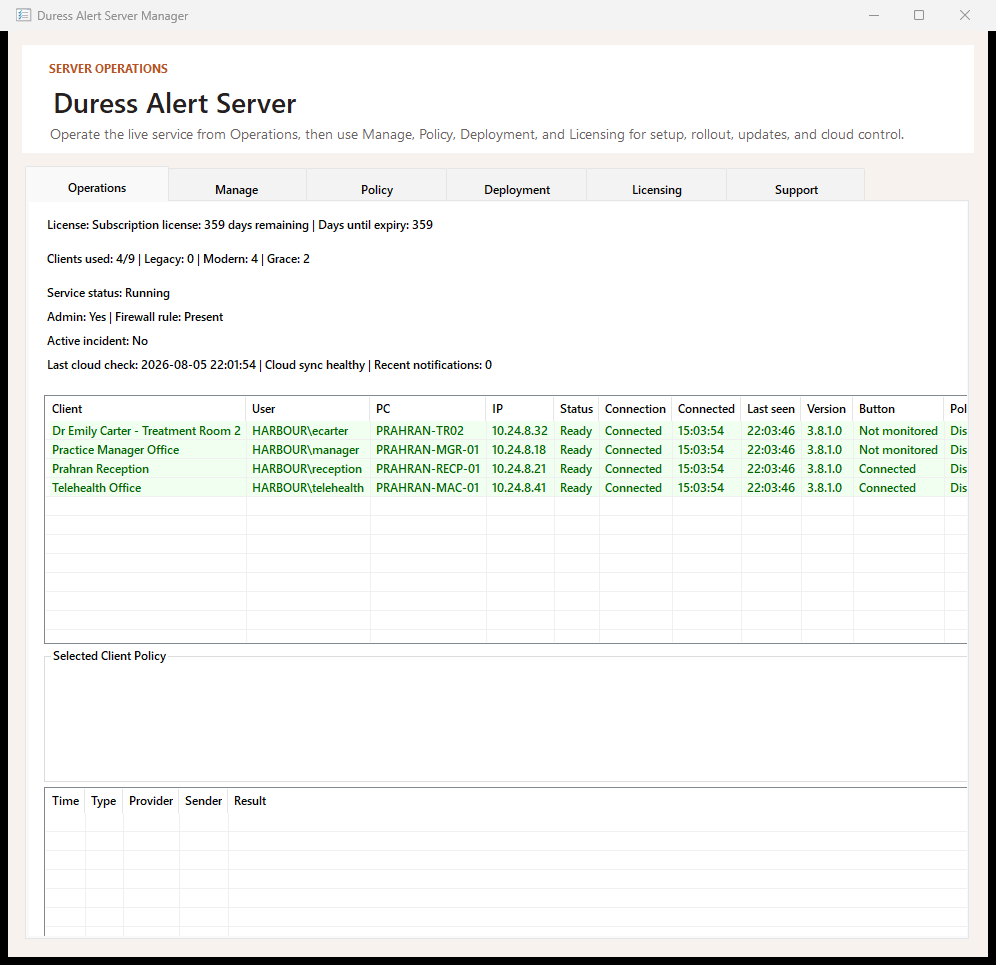Click Button Connected cell for Prahran Reception

[x=887, y=469]
